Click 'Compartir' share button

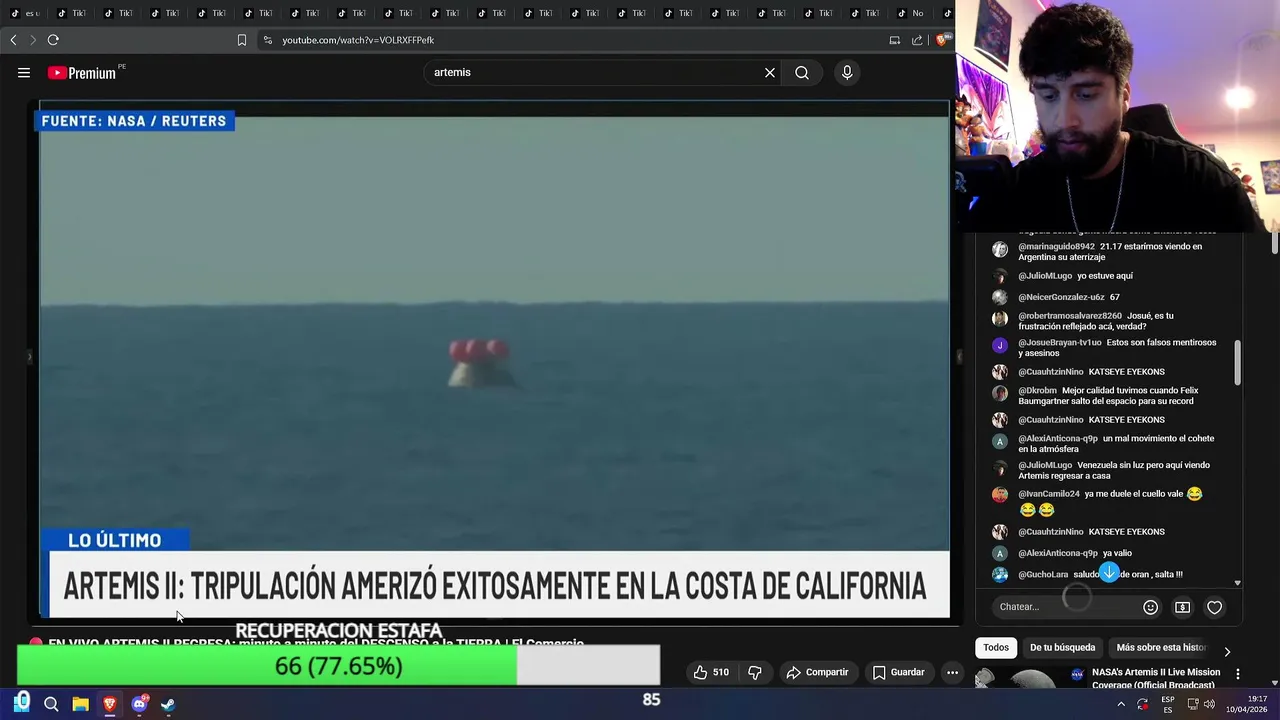817,672
